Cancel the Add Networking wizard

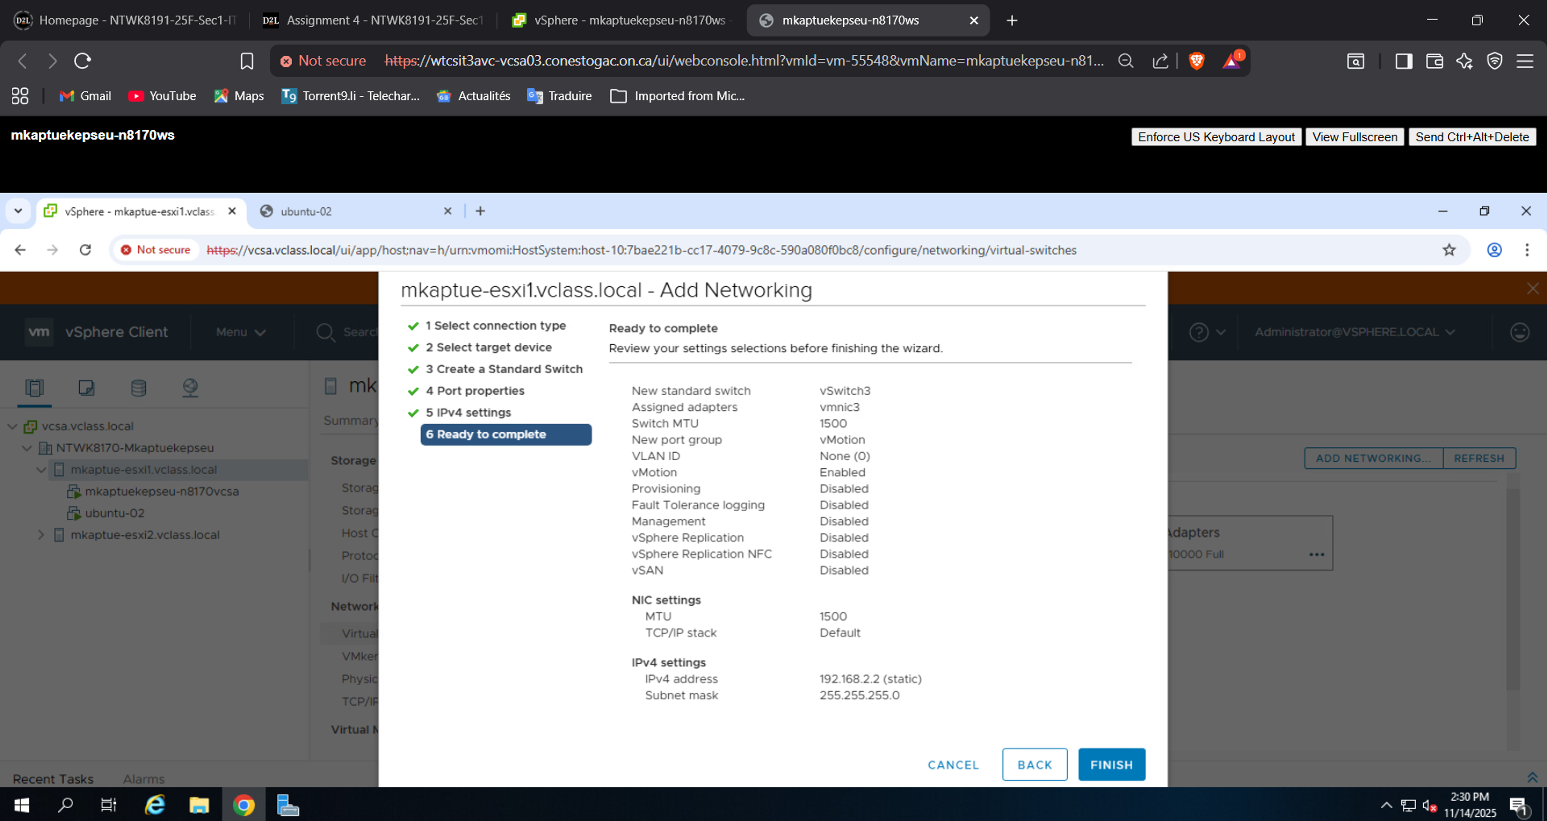(x=953, y=765)
